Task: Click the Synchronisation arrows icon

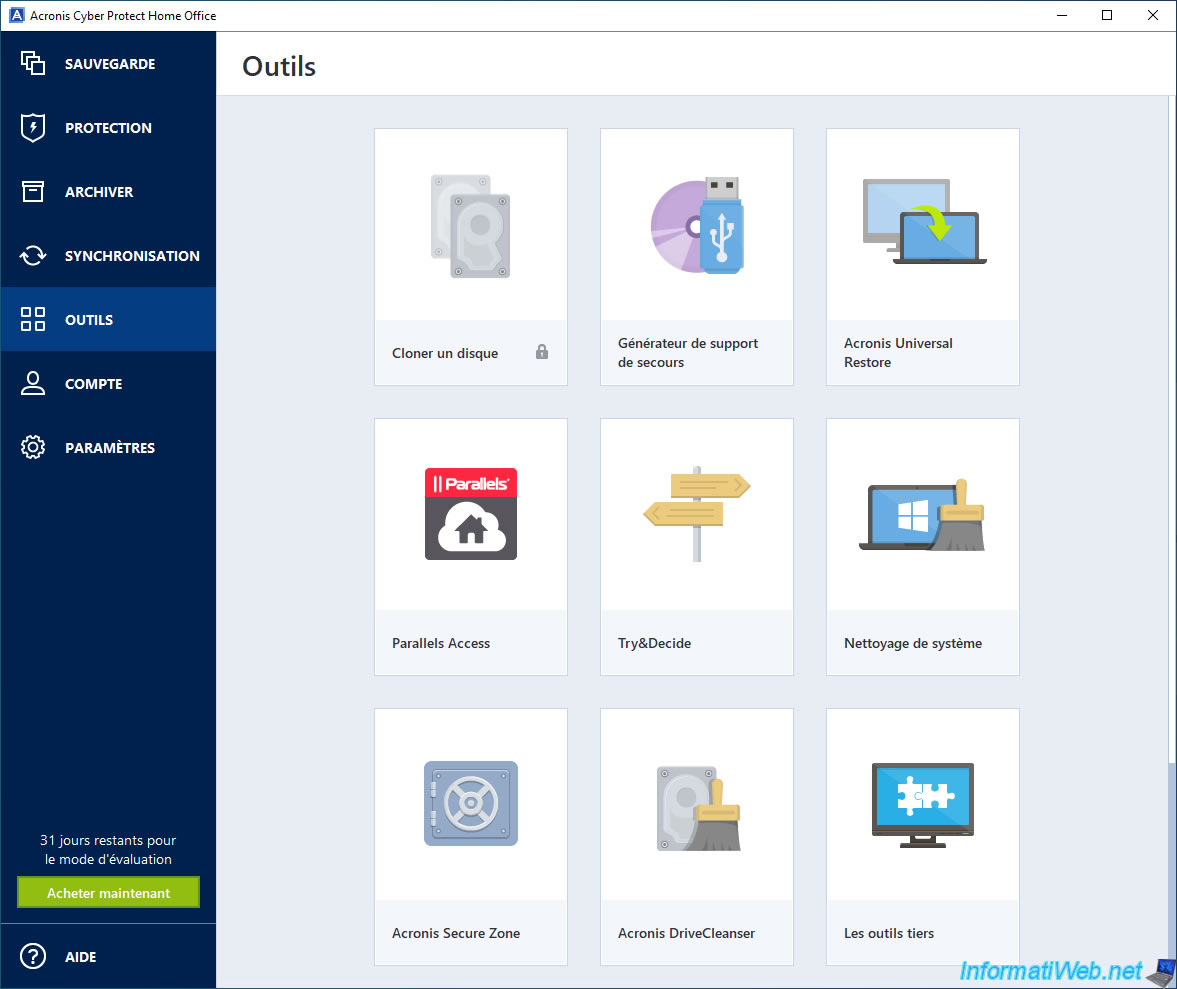Action: tap(33, 256)
